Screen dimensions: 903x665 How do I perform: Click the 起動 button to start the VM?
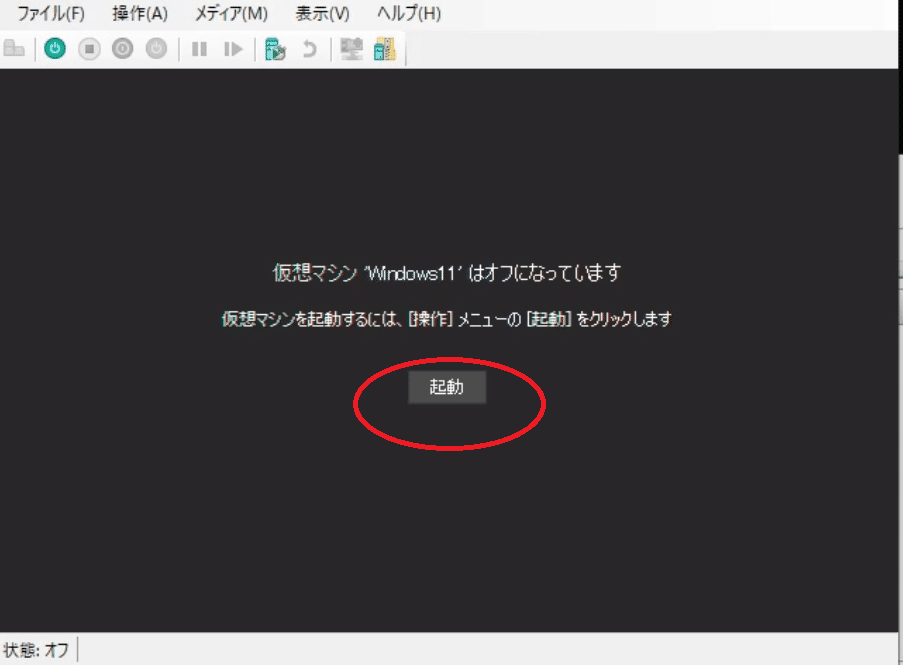point(447,387)
